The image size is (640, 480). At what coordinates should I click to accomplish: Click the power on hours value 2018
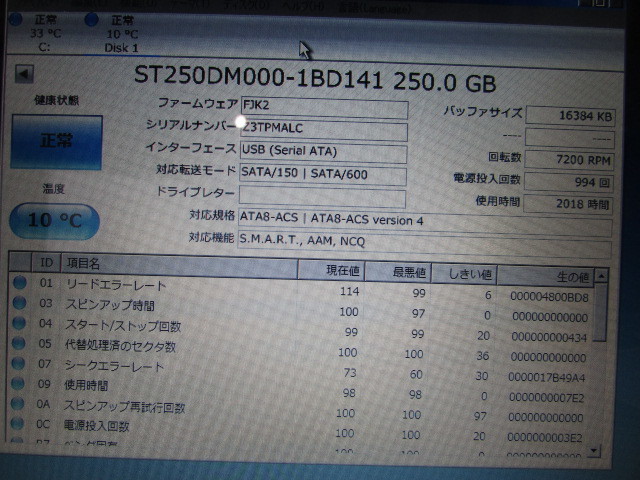pos(568,204)
